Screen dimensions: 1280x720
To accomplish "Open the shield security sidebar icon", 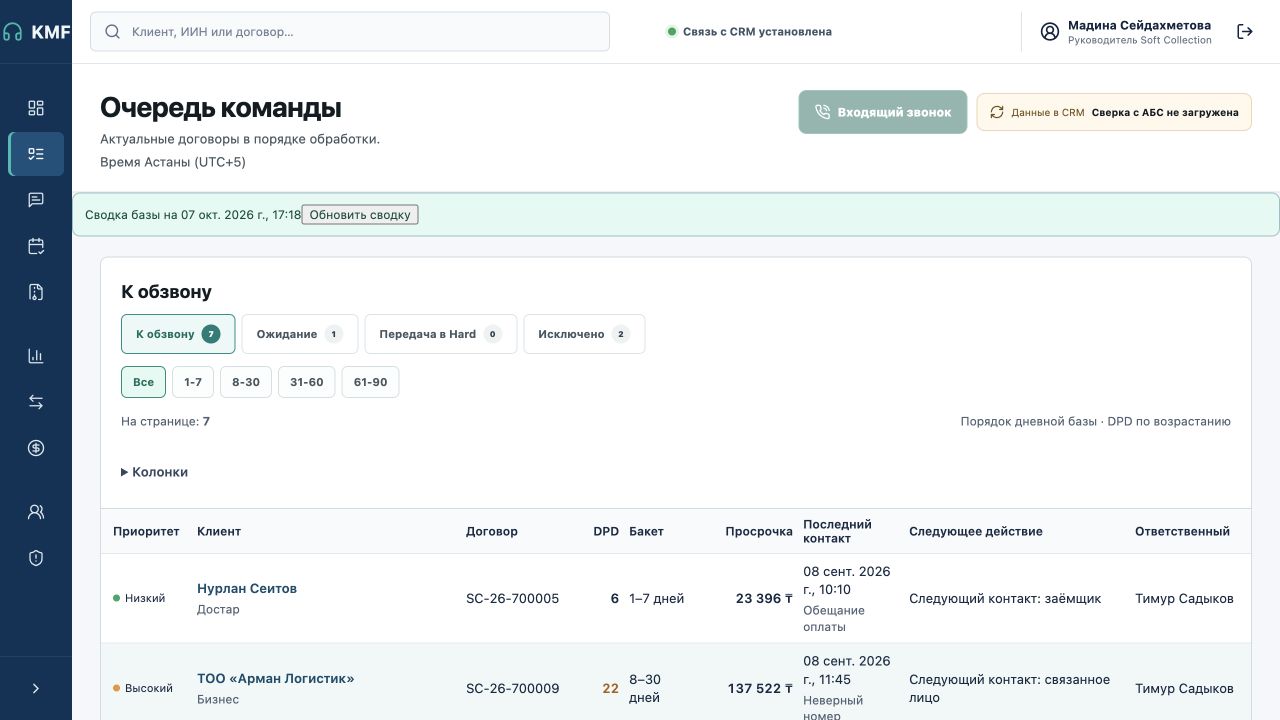I will 36,558.
